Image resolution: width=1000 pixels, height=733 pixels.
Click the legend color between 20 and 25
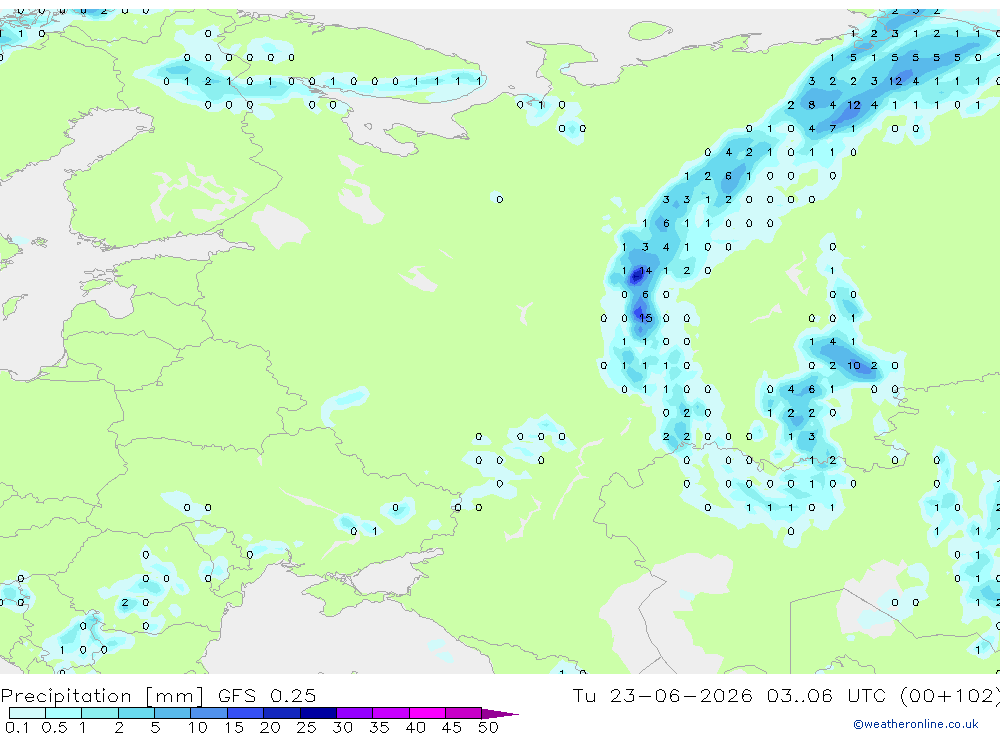coord(282,713)
